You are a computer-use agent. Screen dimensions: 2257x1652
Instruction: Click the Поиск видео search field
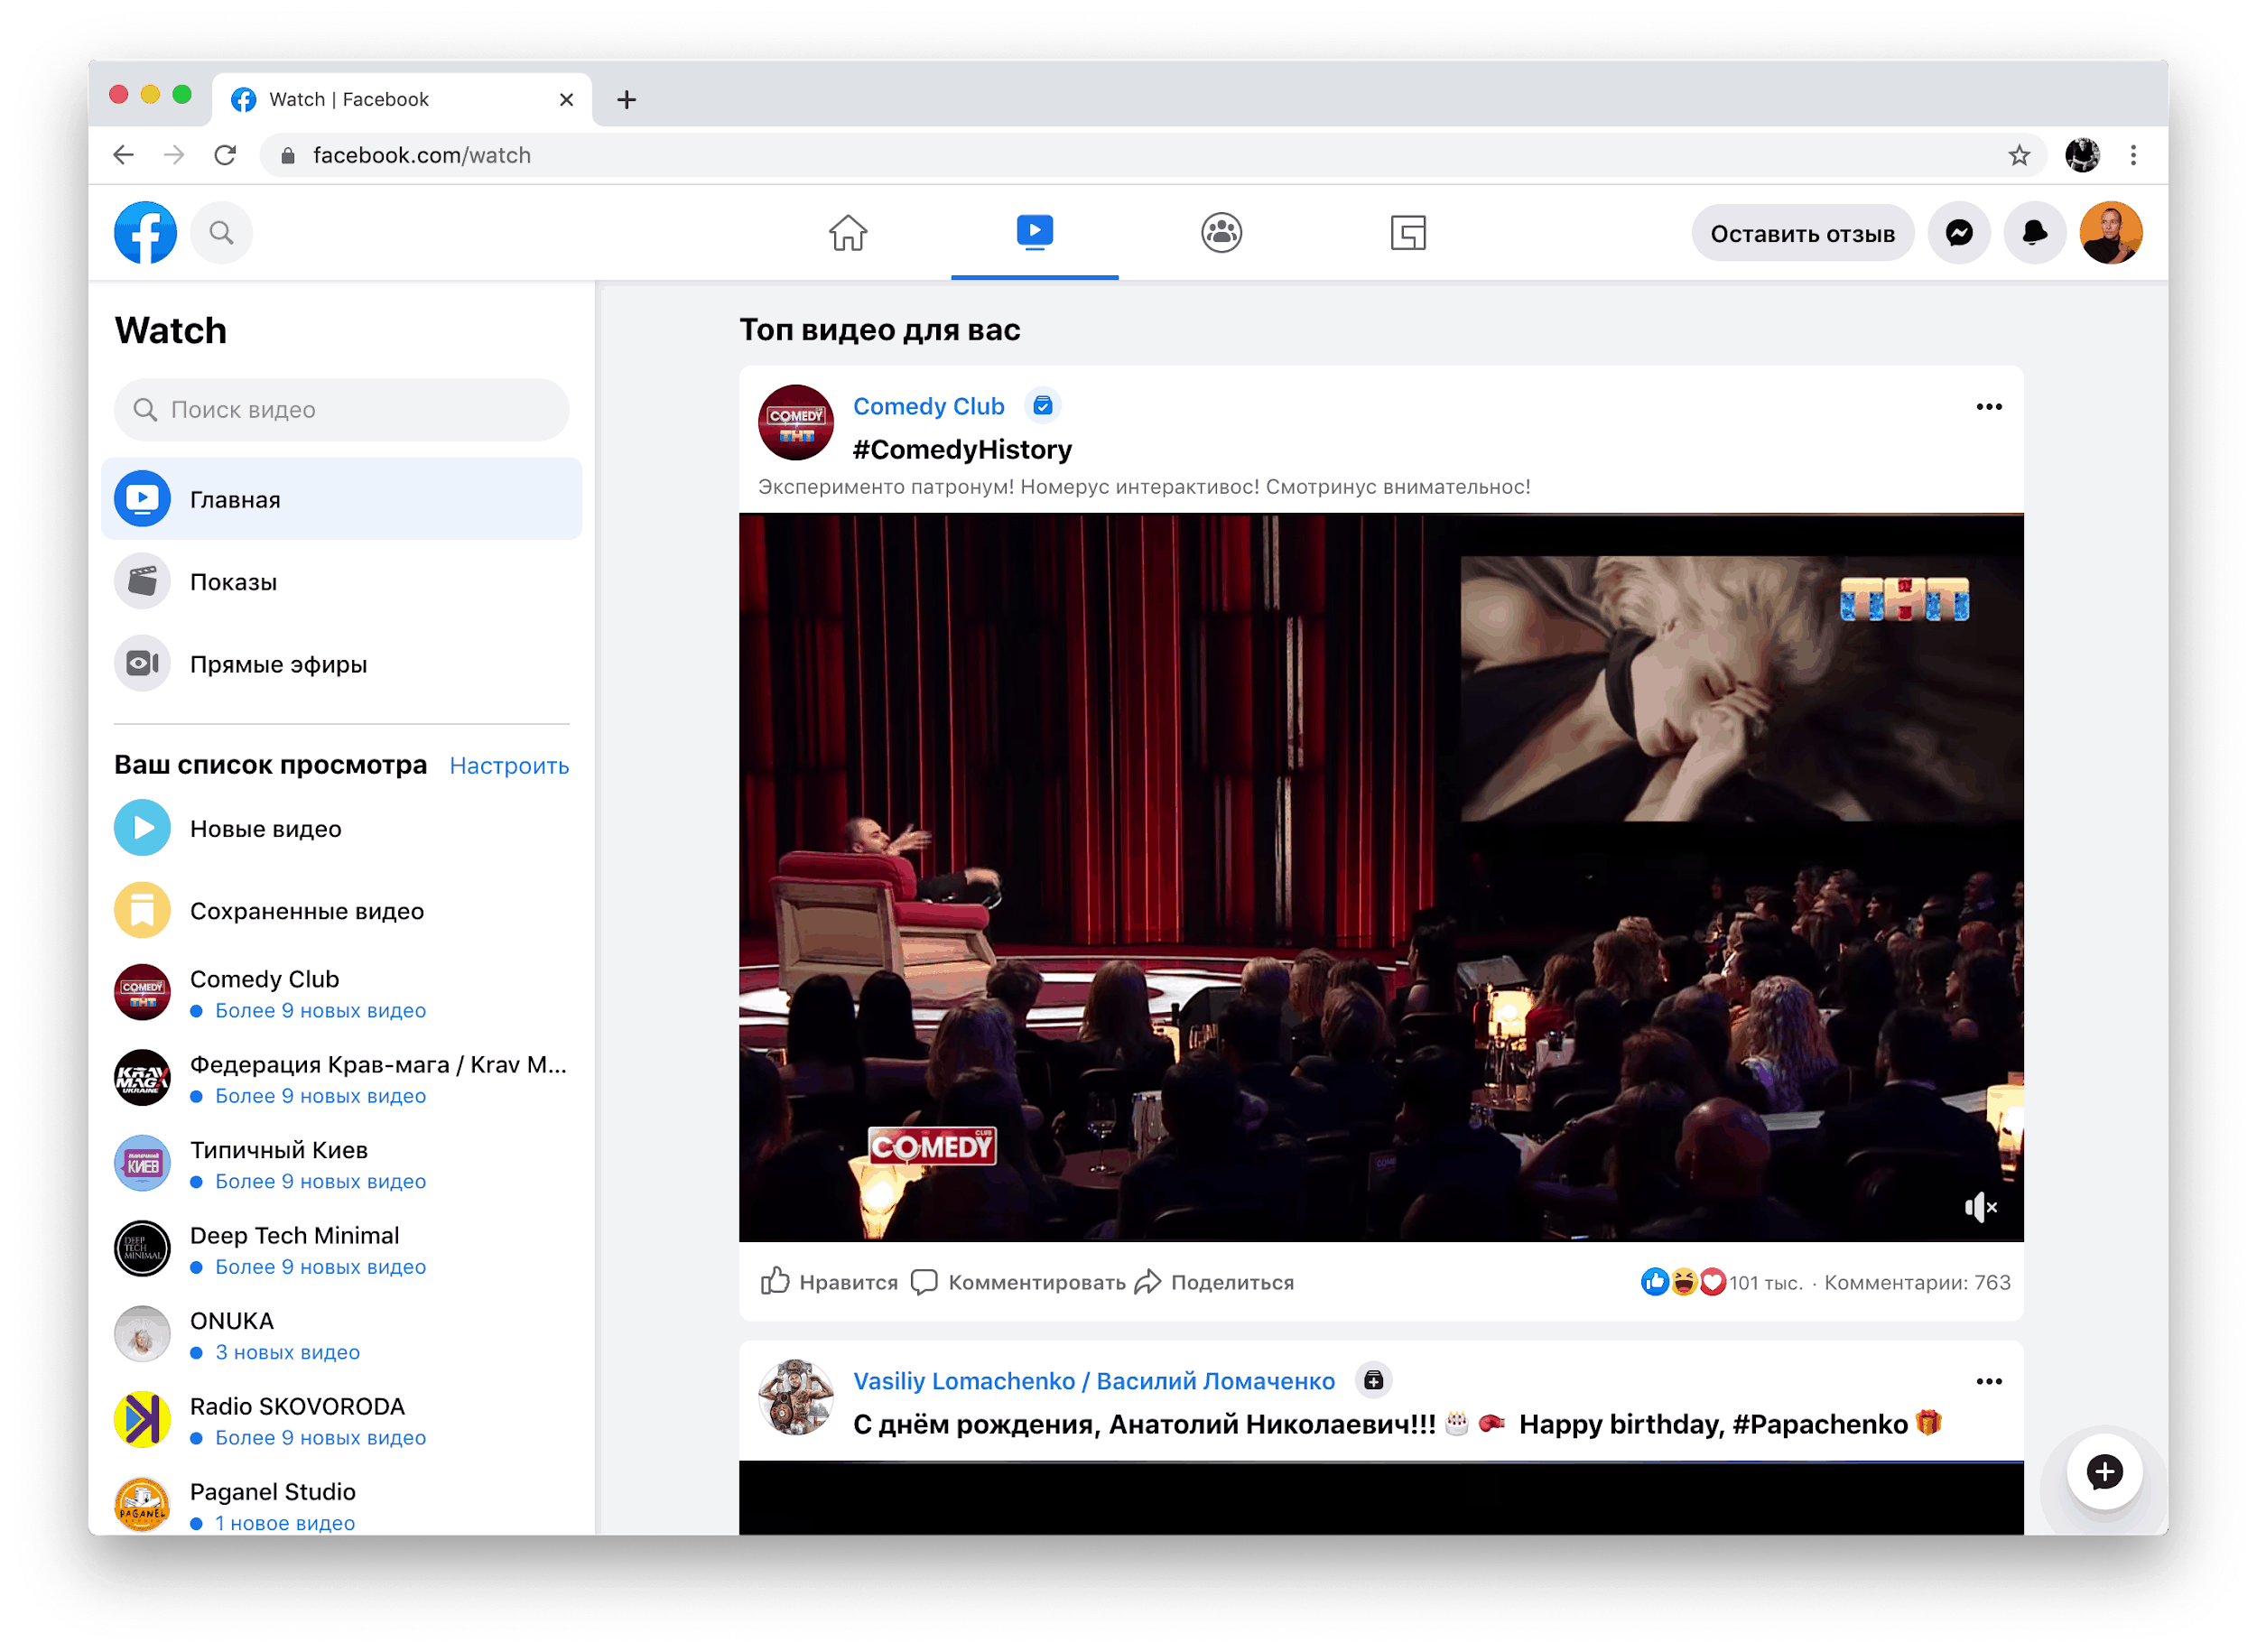342,410
